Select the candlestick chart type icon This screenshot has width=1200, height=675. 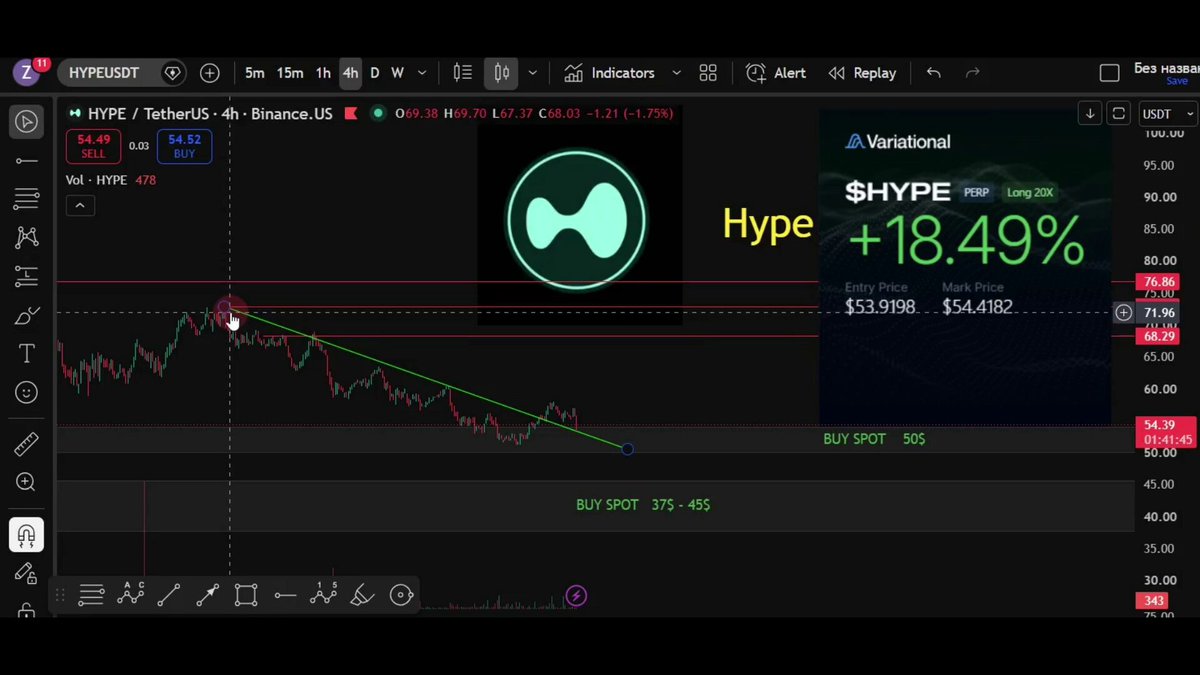click(501, 73)
